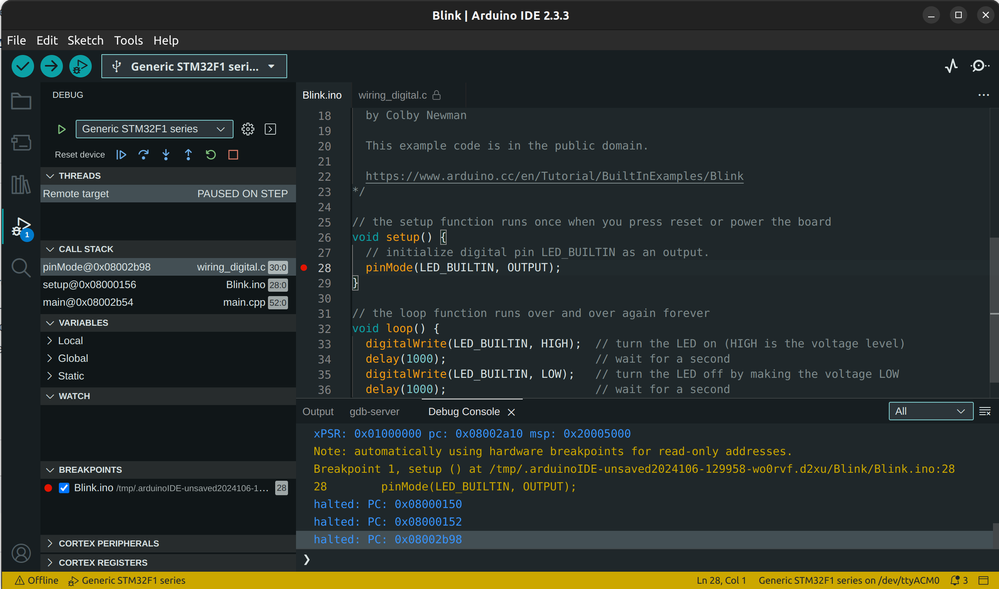Switch to the gdb-server tab
The image size is (999, 589).
(374, 412)
